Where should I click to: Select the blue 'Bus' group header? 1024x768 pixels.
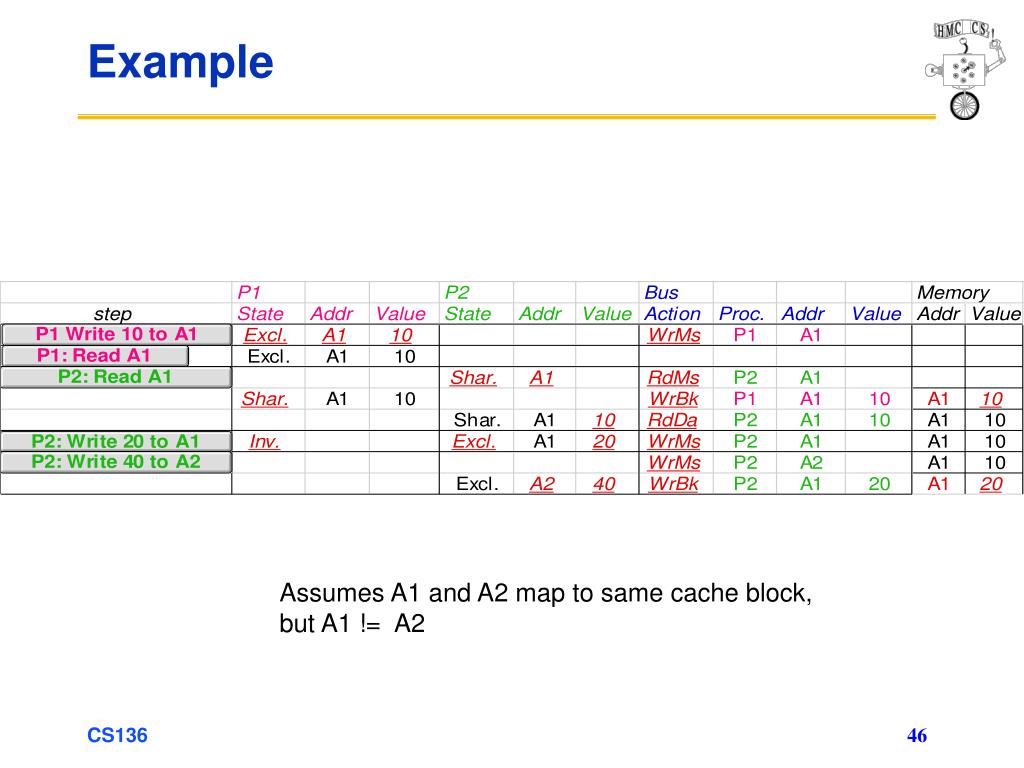(661, 292)
